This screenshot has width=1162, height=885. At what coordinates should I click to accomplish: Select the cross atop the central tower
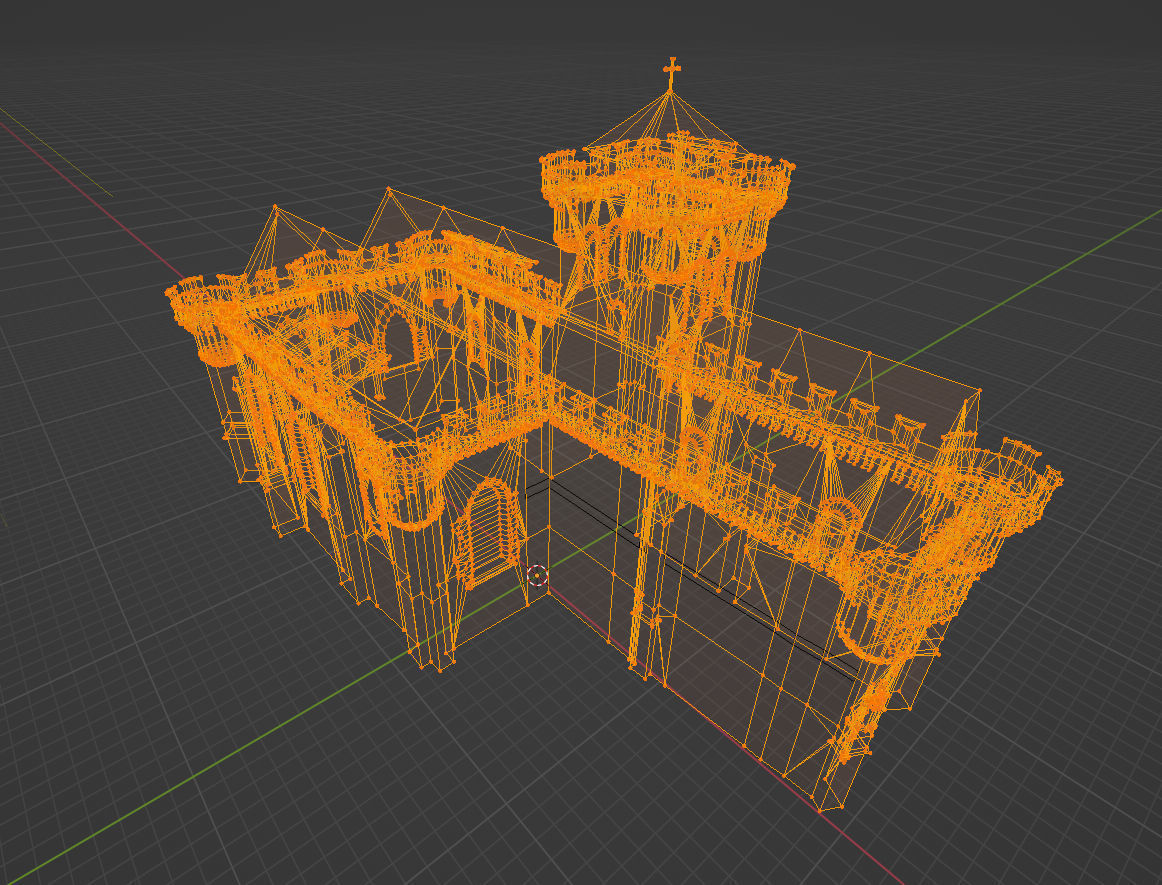pyautogui.click(x=671, y=74)
